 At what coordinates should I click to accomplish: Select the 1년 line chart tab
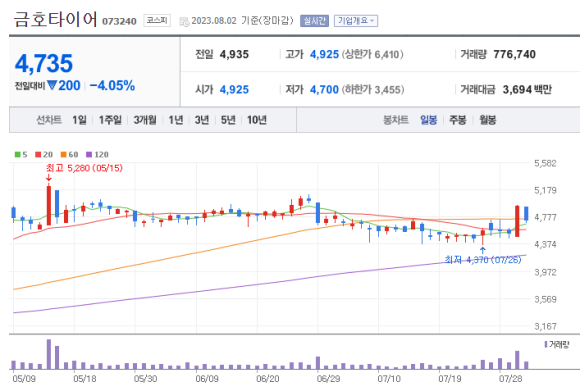[x=176, y=120]
